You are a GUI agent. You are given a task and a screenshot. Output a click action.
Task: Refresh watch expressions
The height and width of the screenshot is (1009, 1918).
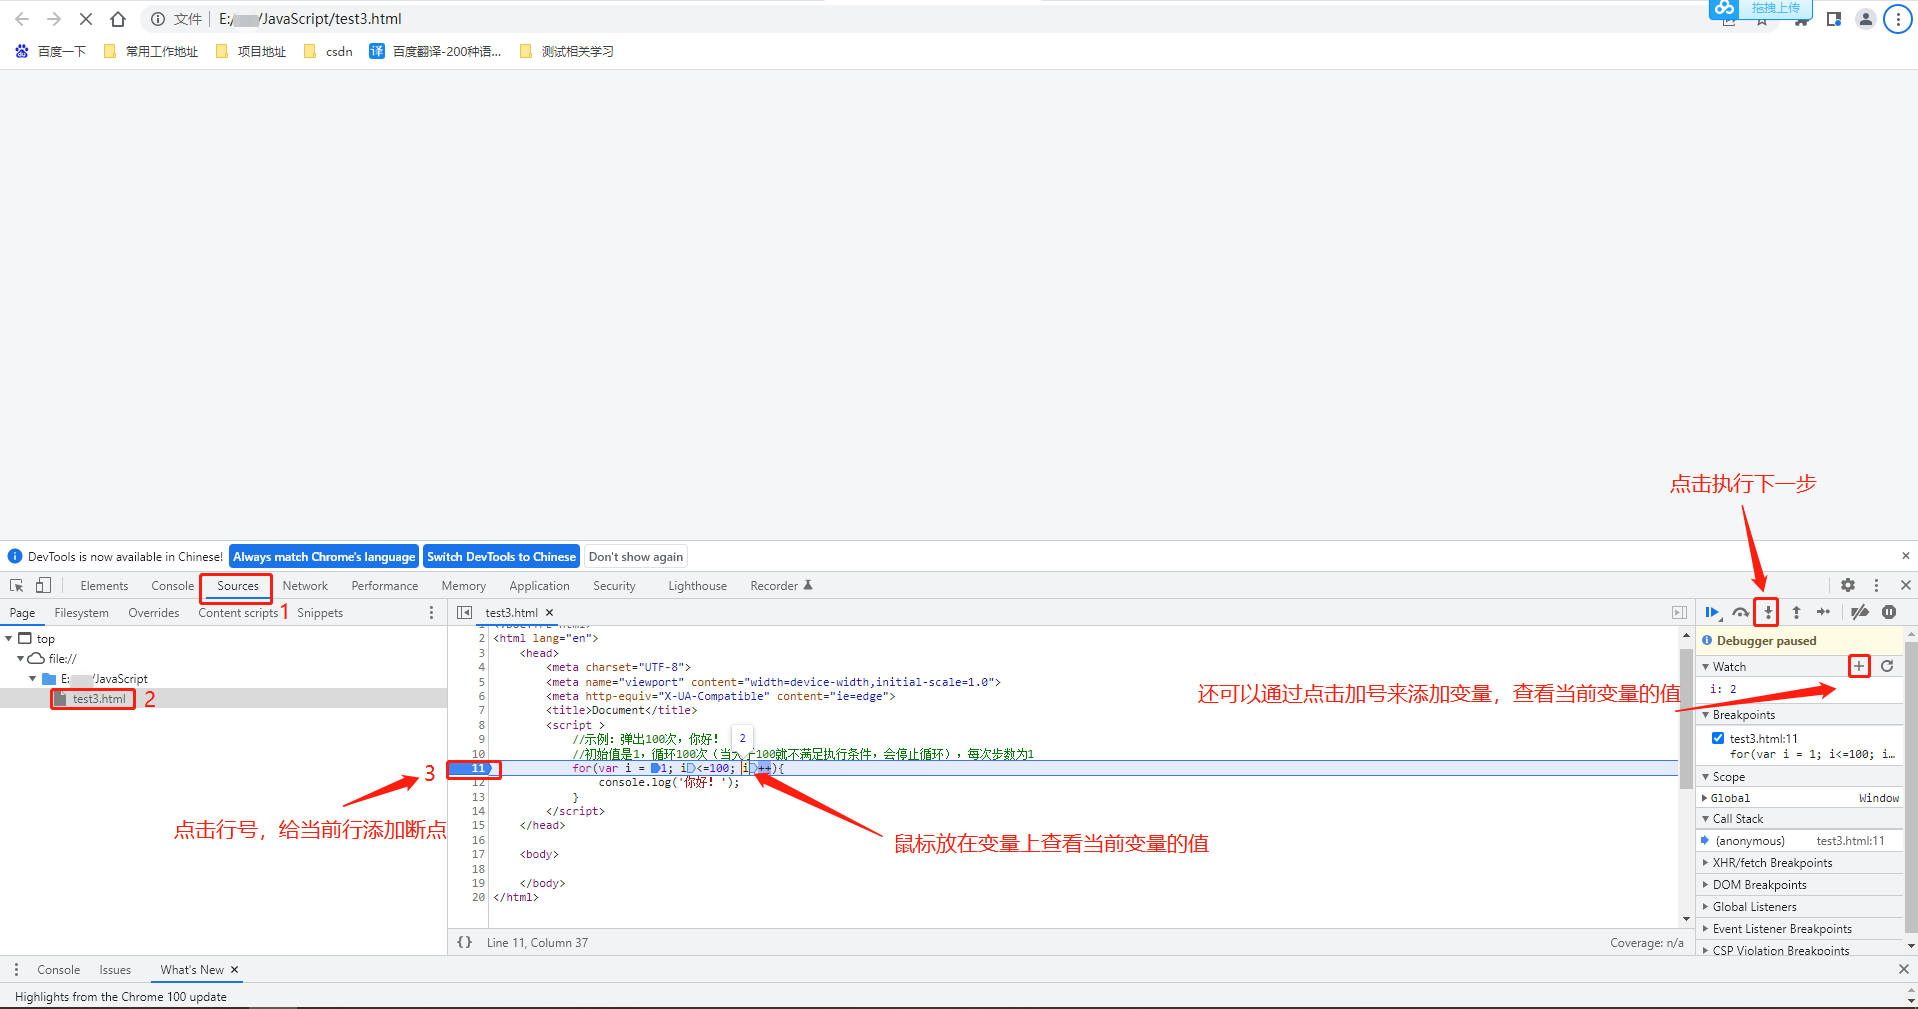pyautogui.click(x=1887, y=666)
